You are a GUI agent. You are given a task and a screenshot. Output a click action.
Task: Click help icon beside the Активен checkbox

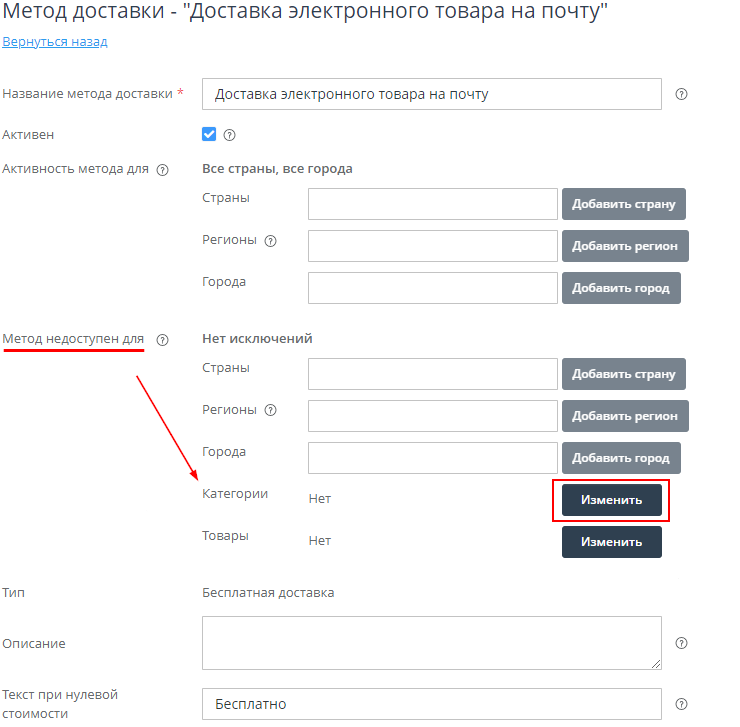pos(229,135)
